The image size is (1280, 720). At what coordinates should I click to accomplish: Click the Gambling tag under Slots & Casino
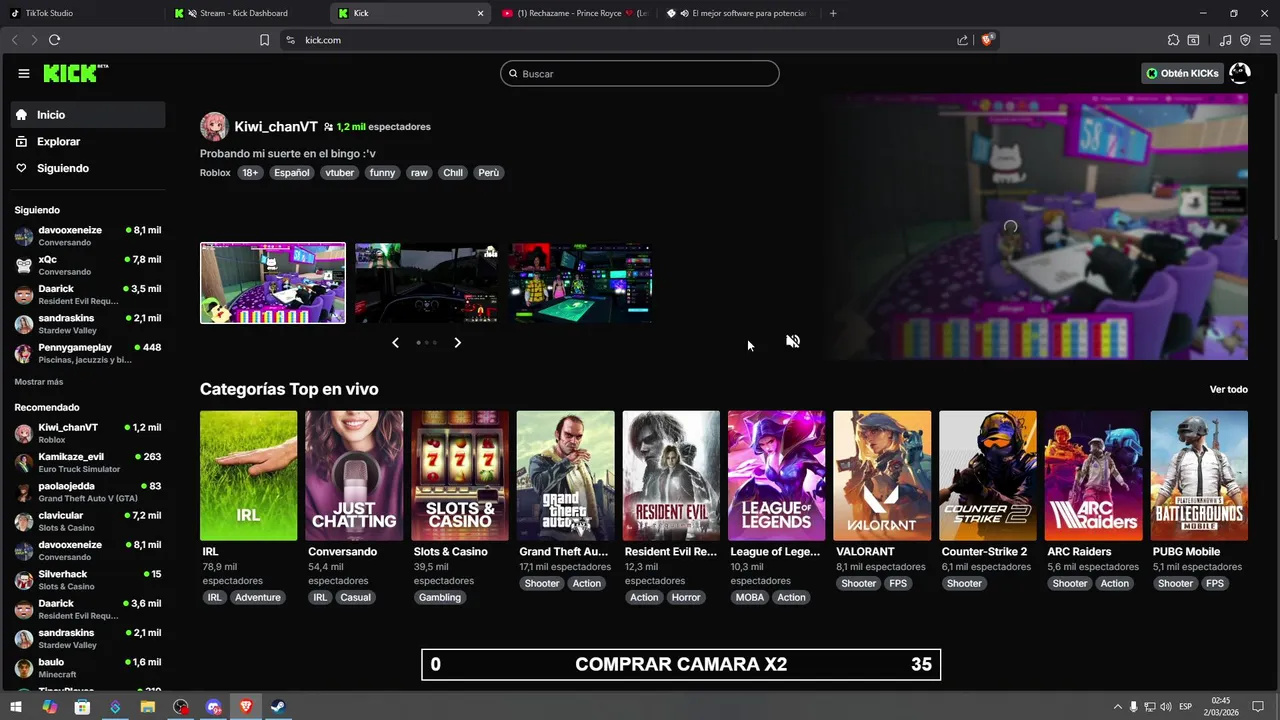click(x=440, y=598)
